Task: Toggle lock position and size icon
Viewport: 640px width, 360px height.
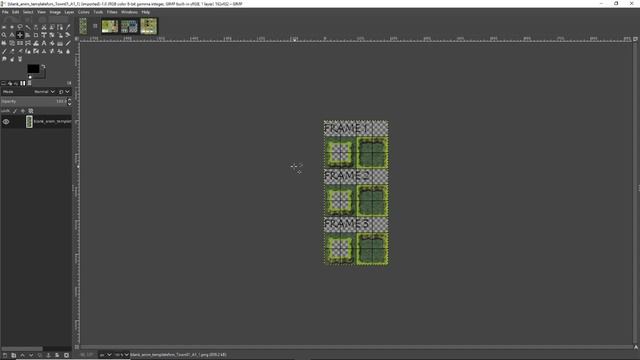Action: (x=23, y=111)
